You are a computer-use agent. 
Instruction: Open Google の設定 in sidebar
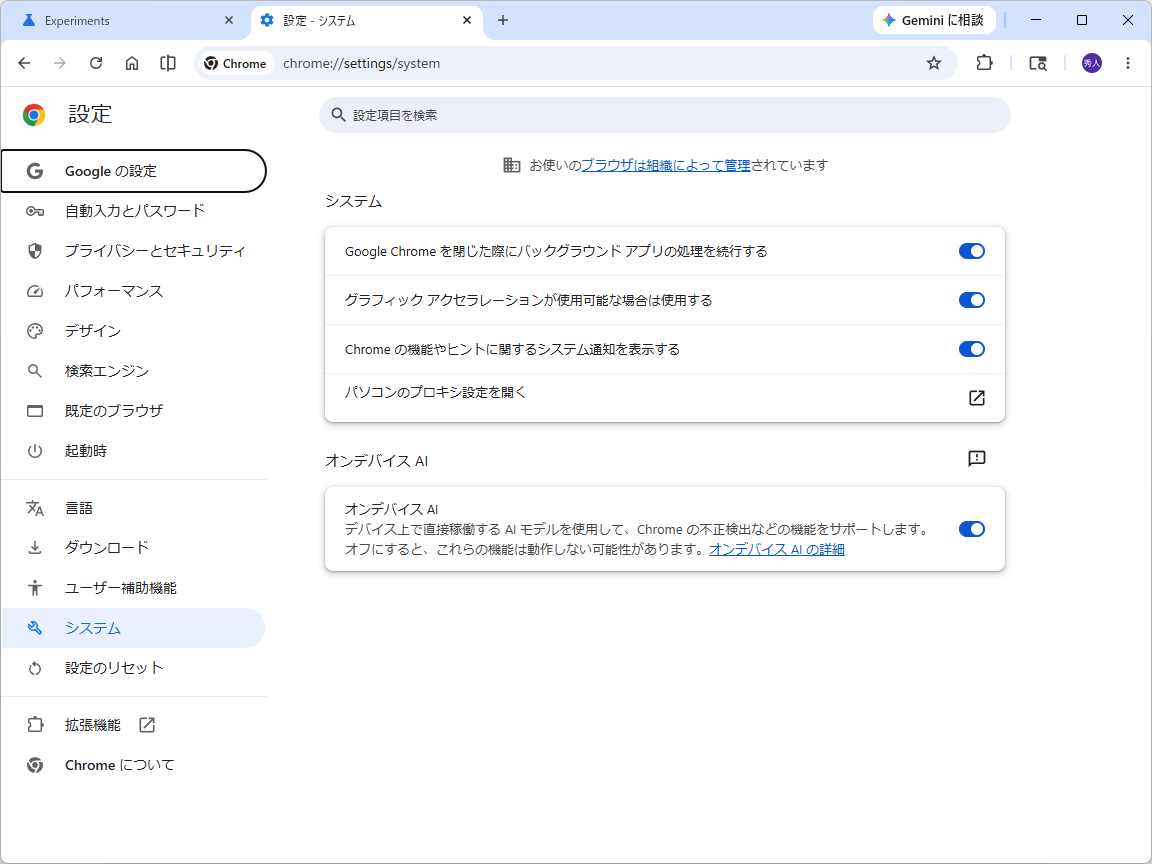[133, 171]
